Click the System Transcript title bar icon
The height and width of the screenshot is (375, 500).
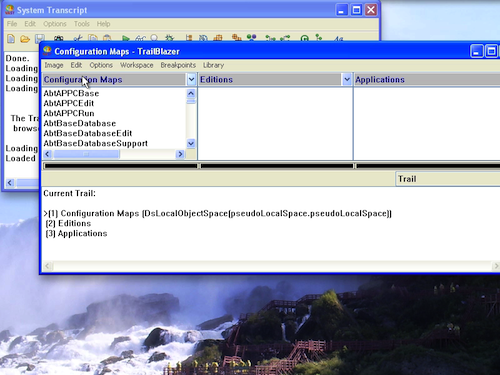click(x=10, y=10)
